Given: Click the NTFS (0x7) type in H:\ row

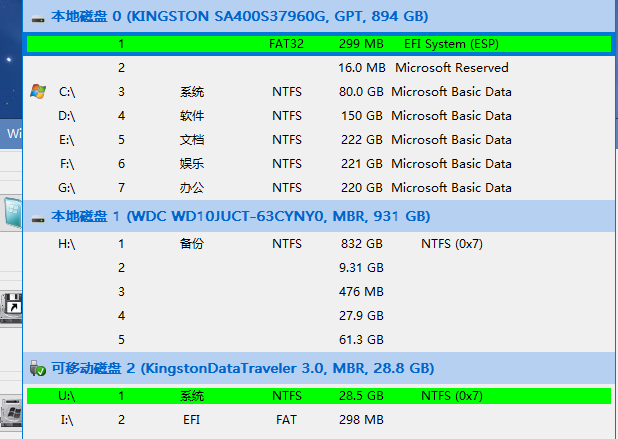Looking at the screenshot, I should pos(452,244).
